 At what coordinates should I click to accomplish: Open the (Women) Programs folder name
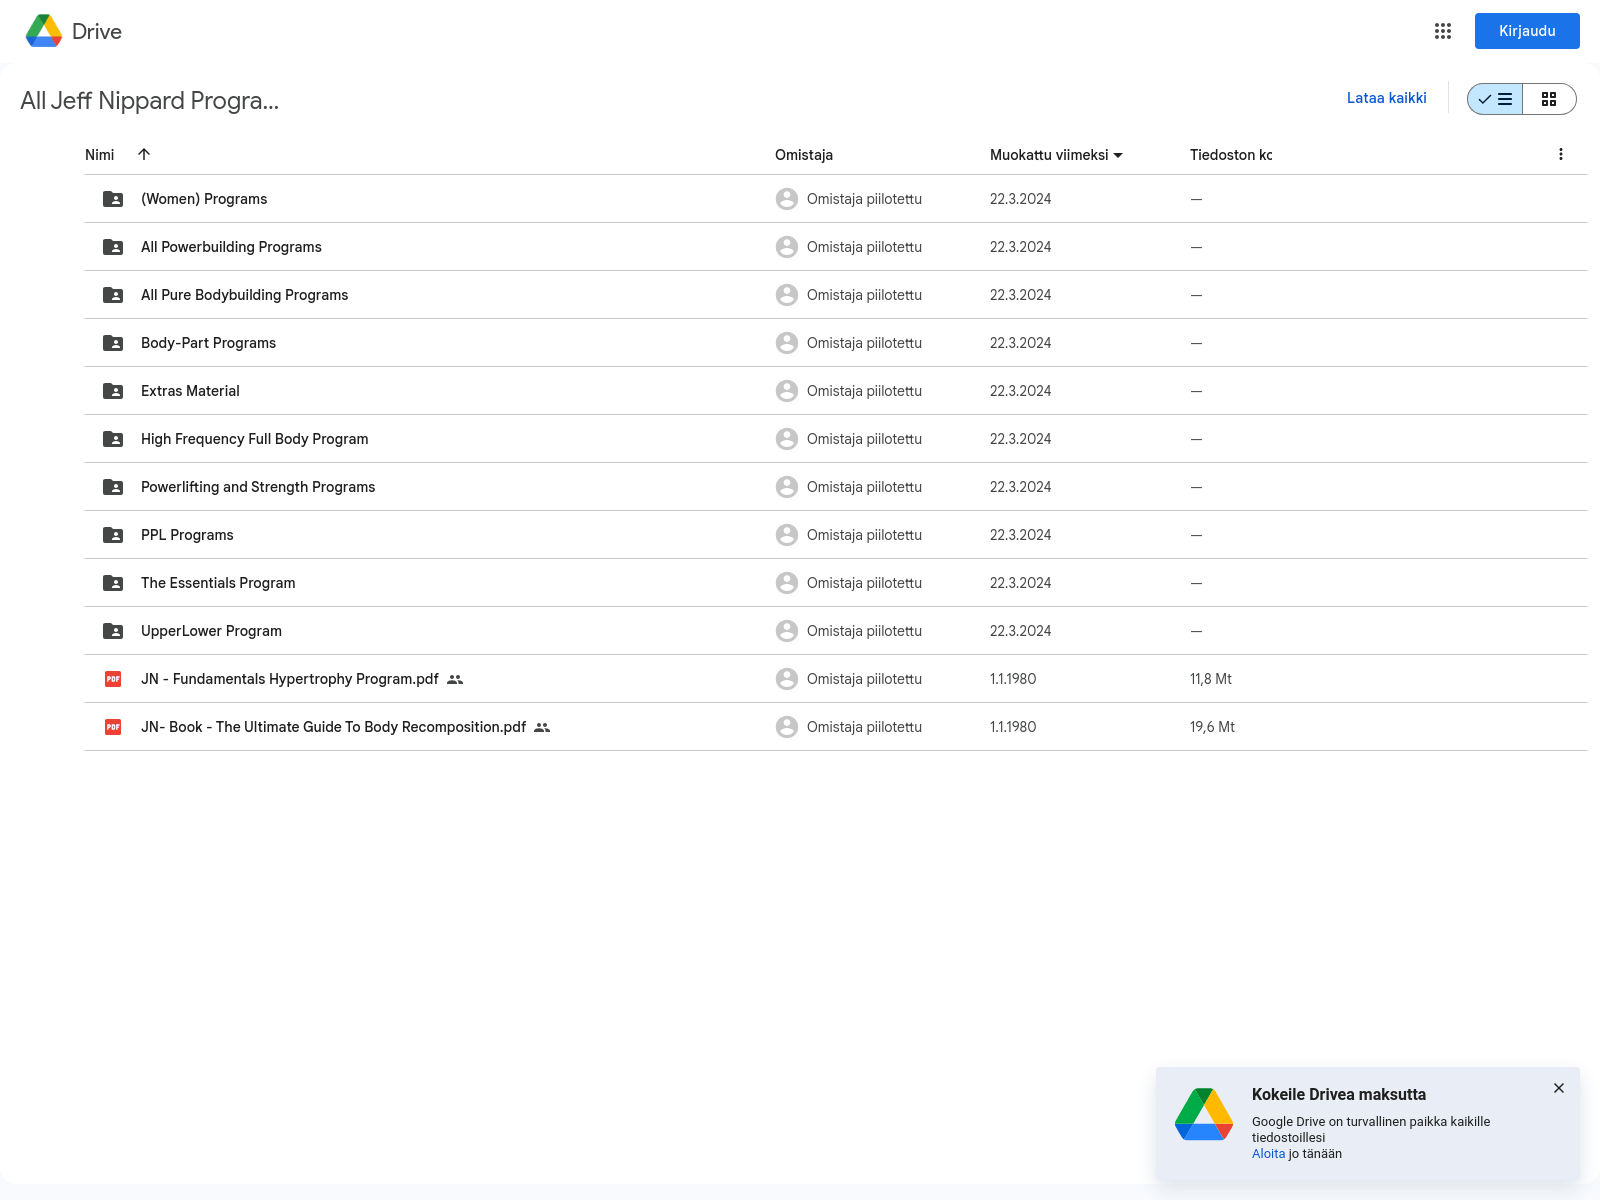pos(204,199)
